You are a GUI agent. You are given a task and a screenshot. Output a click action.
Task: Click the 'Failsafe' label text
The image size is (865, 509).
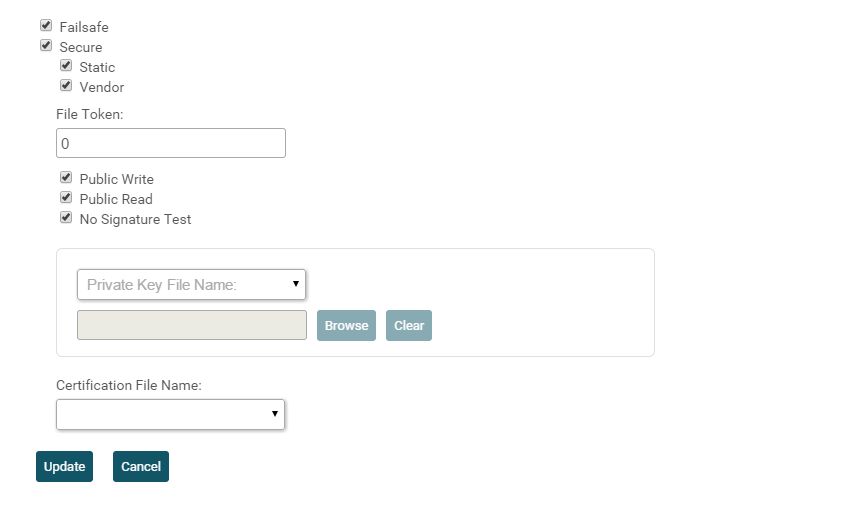[x=84, y=27]
